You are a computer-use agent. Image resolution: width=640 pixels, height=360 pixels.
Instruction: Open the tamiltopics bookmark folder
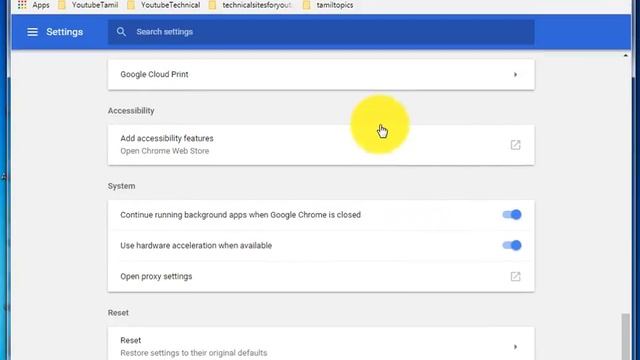coord(328,5)
